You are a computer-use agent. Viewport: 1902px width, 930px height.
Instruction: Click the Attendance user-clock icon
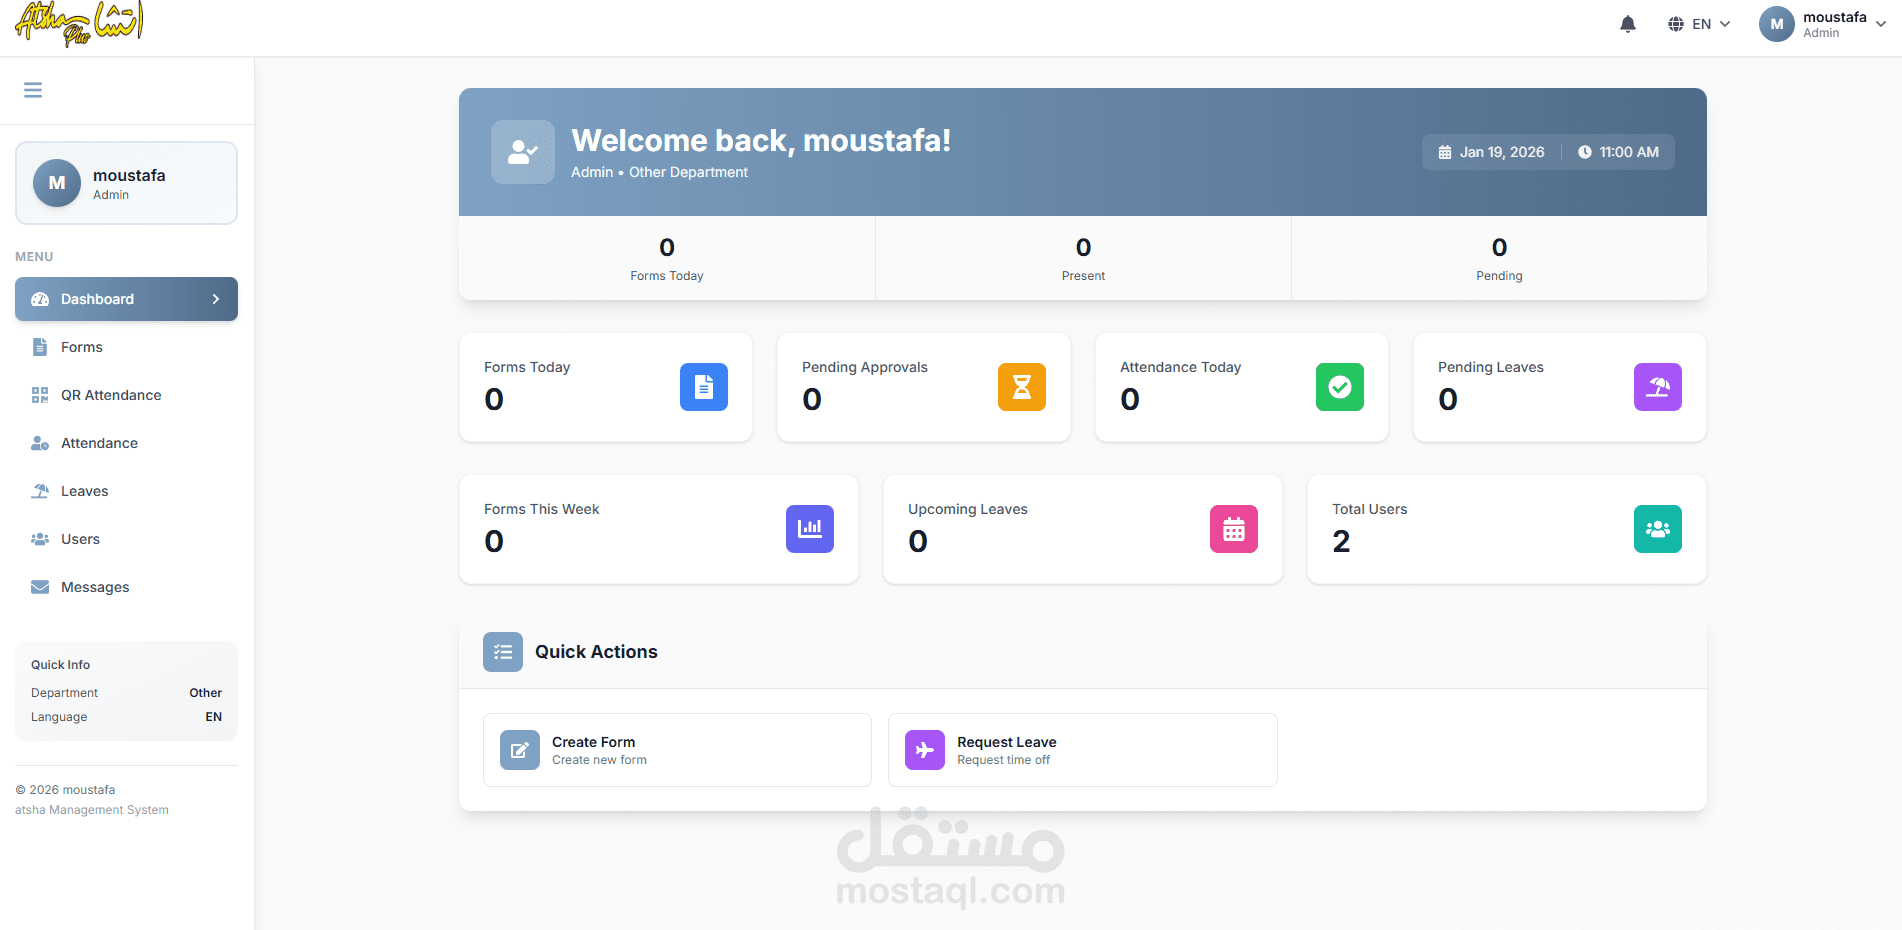tap(40, 443)
